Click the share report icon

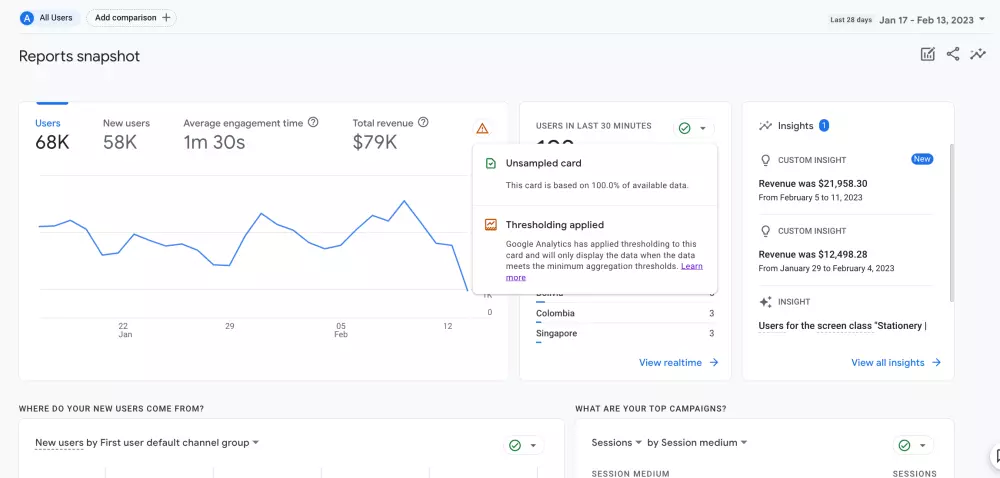pyautogui.click(x=953, y=54)
